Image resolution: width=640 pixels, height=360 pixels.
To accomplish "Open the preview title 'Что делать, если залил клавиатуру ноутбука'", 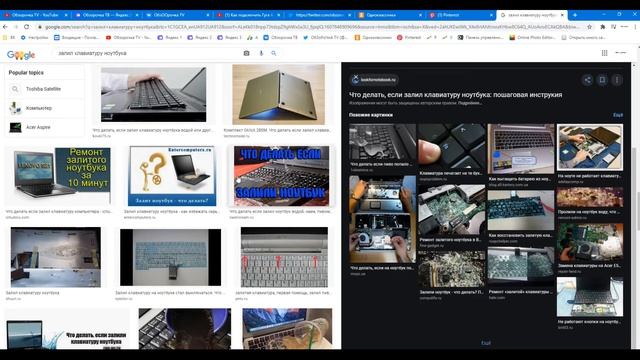I will (456, 95).
